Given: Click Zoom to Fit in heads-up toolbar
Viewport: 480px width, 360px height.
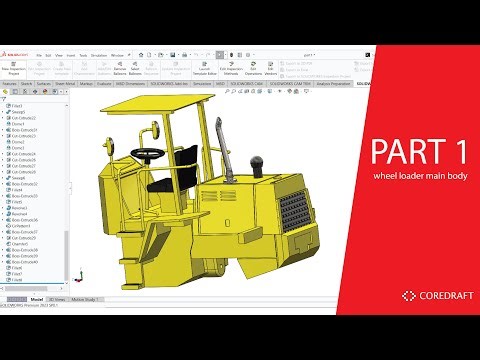Looking at the screenshot, I should tap(227, 91).
